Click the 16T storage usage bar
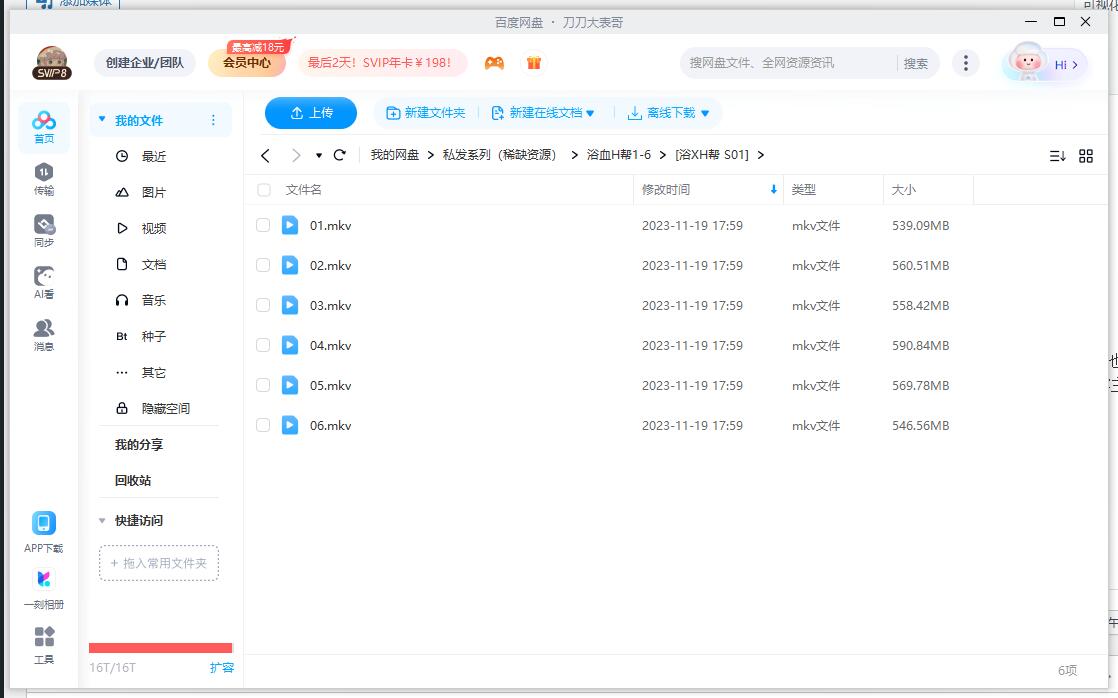The width and height of the screenshot is (1118, 698). pyautogui.click(x=160, y=648)
